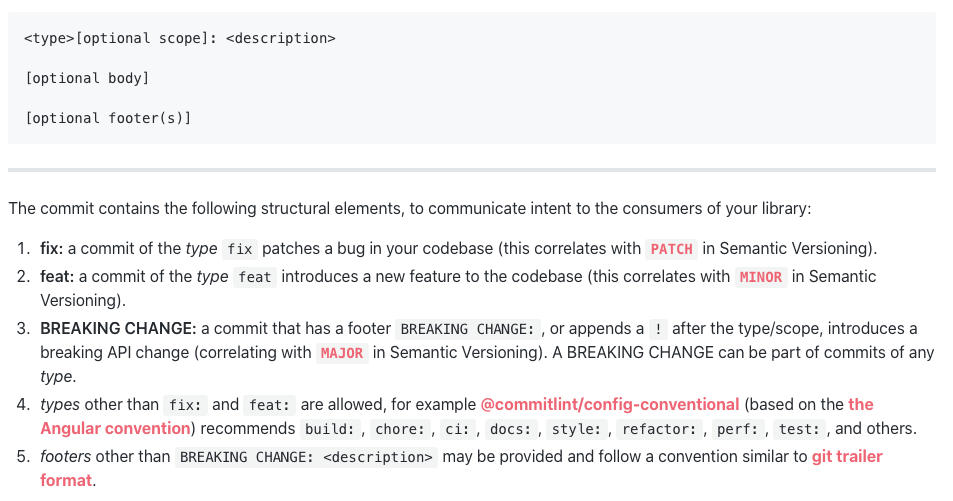Click the '[optional footer(s)]' line in code block
953x501 pixels.
pyautogui.click(x=108, y=118)
